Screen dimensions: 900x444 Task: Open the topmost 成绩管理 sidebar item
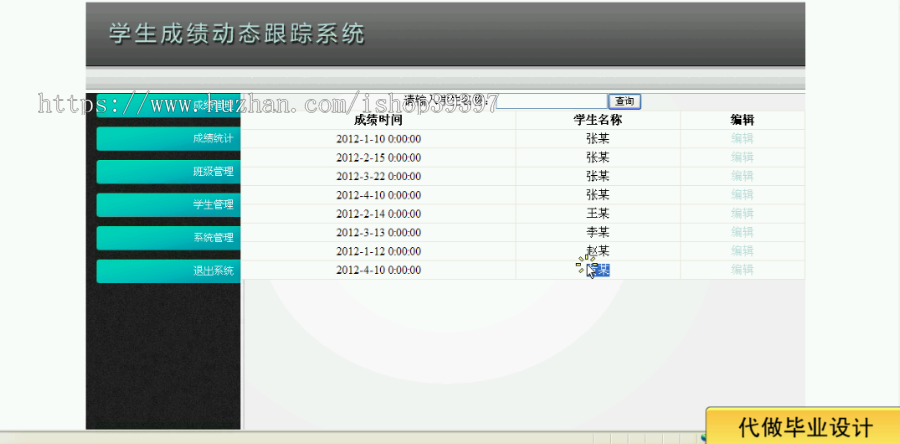(x=168, y=106)
